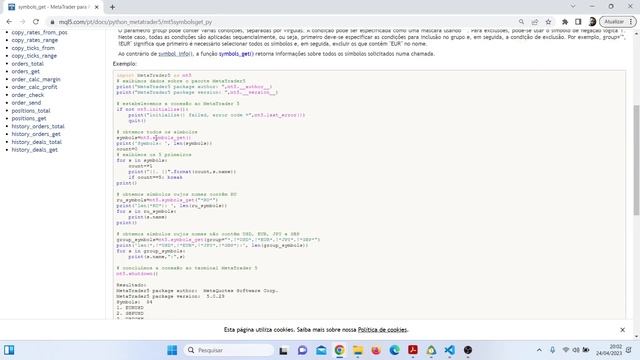Open a new browser tab
Viewport: 640px width, 360px height.
click(x=112, y=7)
